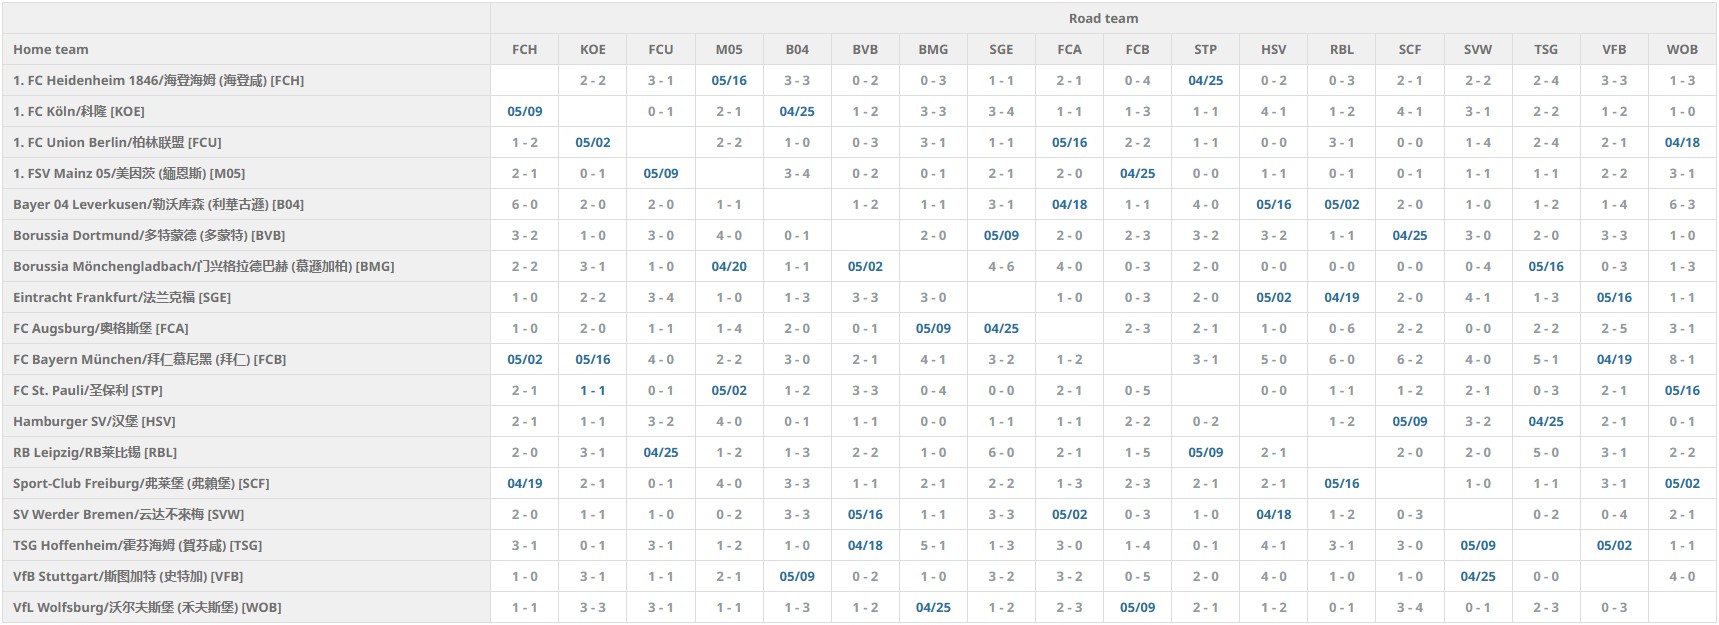Click Wolfsburg's 04/25 fixture against BMG
Viewport: 1719px width, 625px height.
pos(933,607)
